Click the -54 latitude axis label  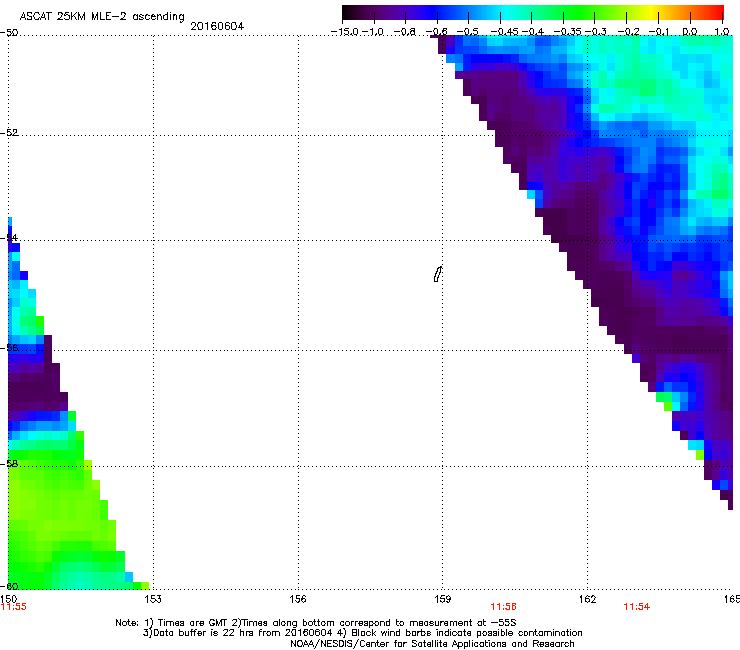coord(9,237)
